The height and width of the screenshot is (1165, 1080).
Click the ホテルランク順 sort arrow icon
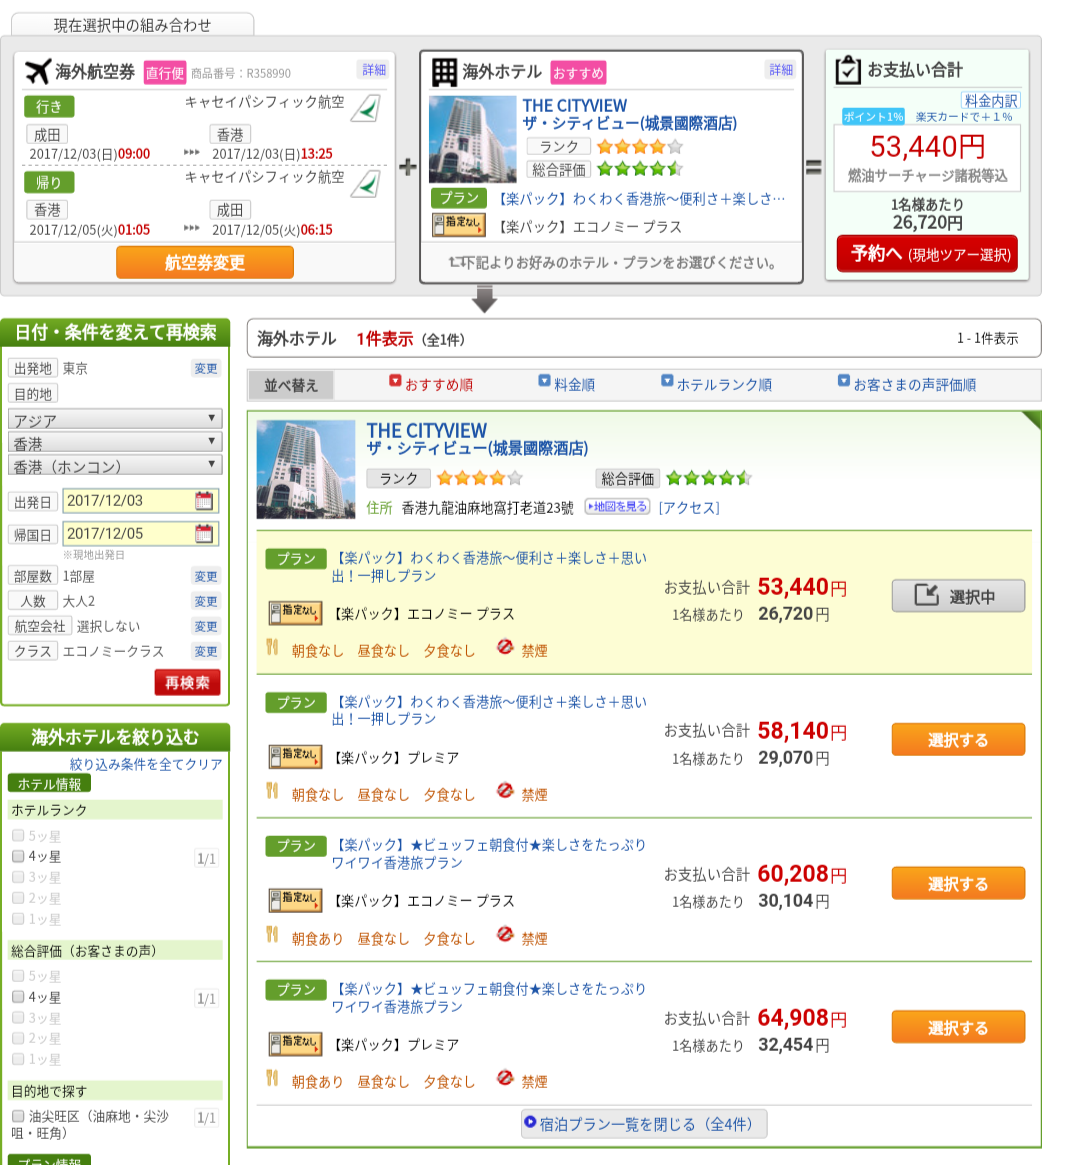coord(667,380)
